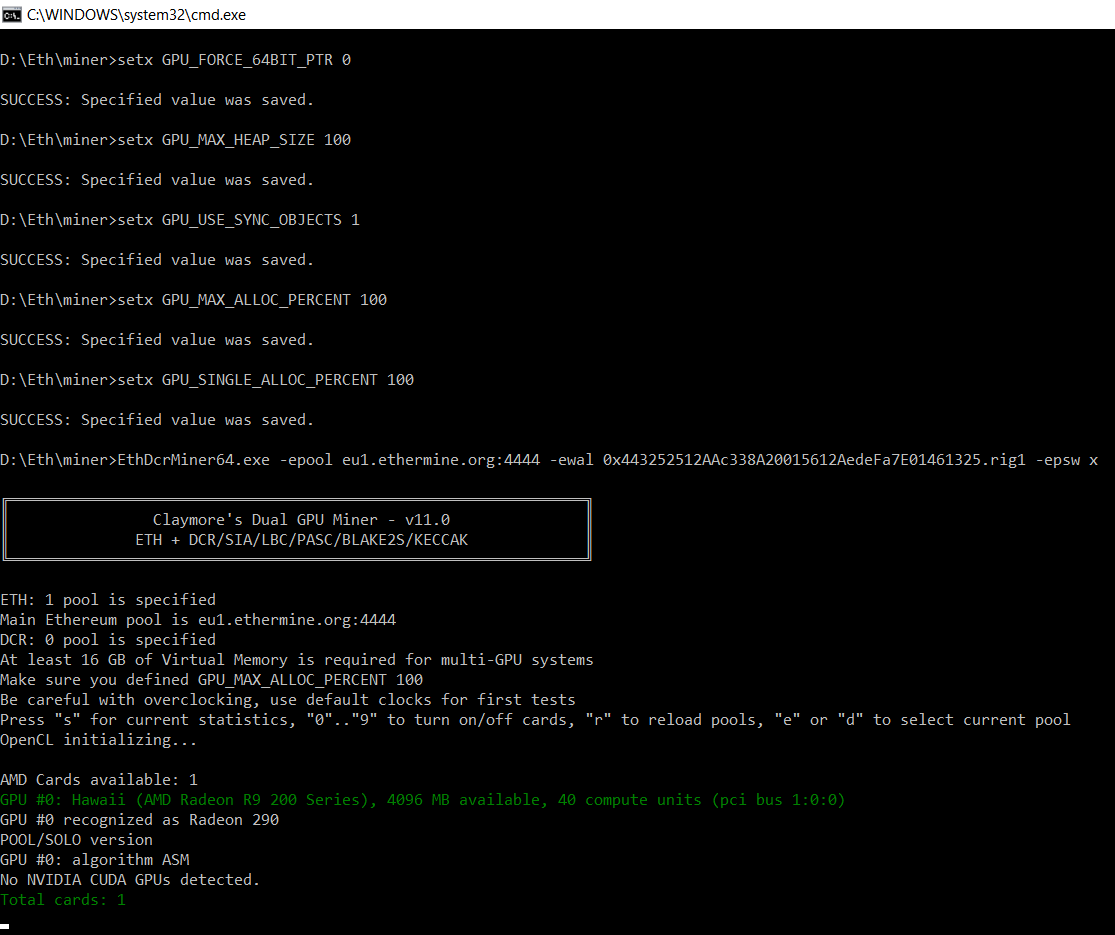1115x935 pixels.
Task: Click 'POOL/SOLO version' line
Action: pos(77,840)
